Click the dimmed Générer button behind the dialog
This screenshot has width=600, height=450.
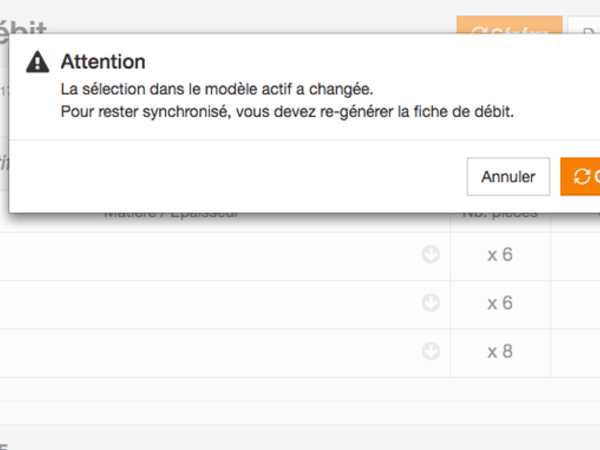coord(508,32)
